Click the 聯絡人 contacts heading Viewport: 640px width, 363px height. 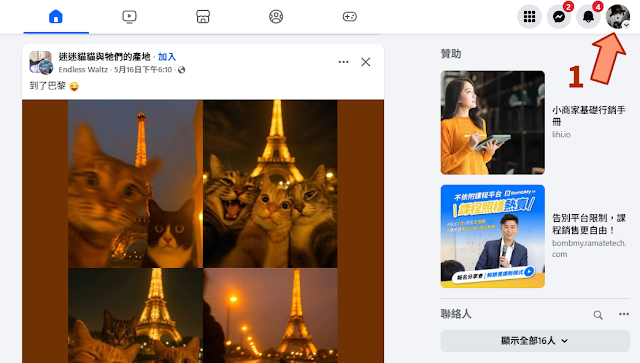point(456,314)
